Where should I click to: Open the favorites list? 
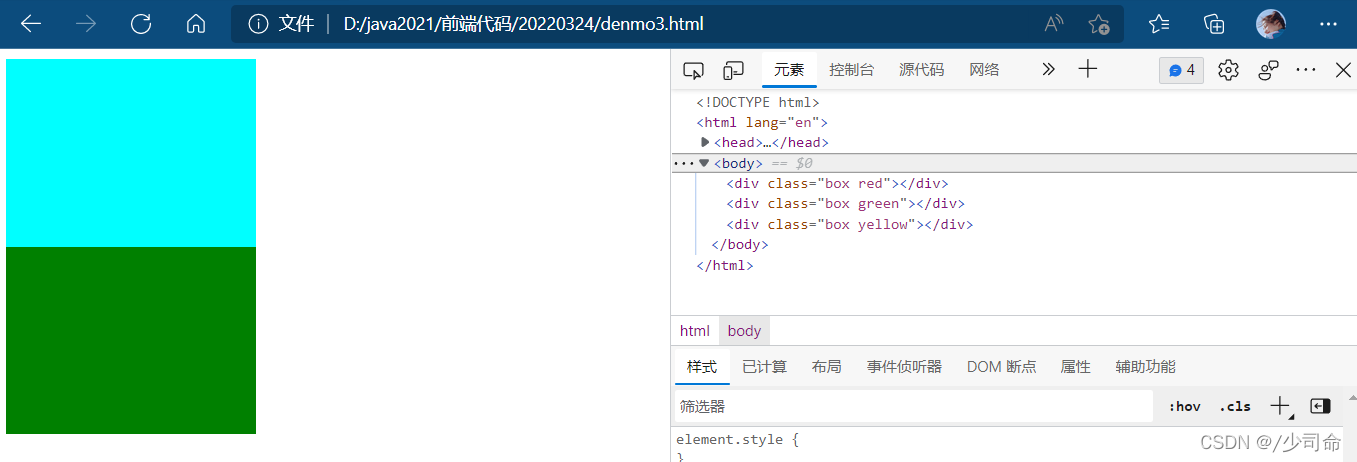(x=1159, y=24)
